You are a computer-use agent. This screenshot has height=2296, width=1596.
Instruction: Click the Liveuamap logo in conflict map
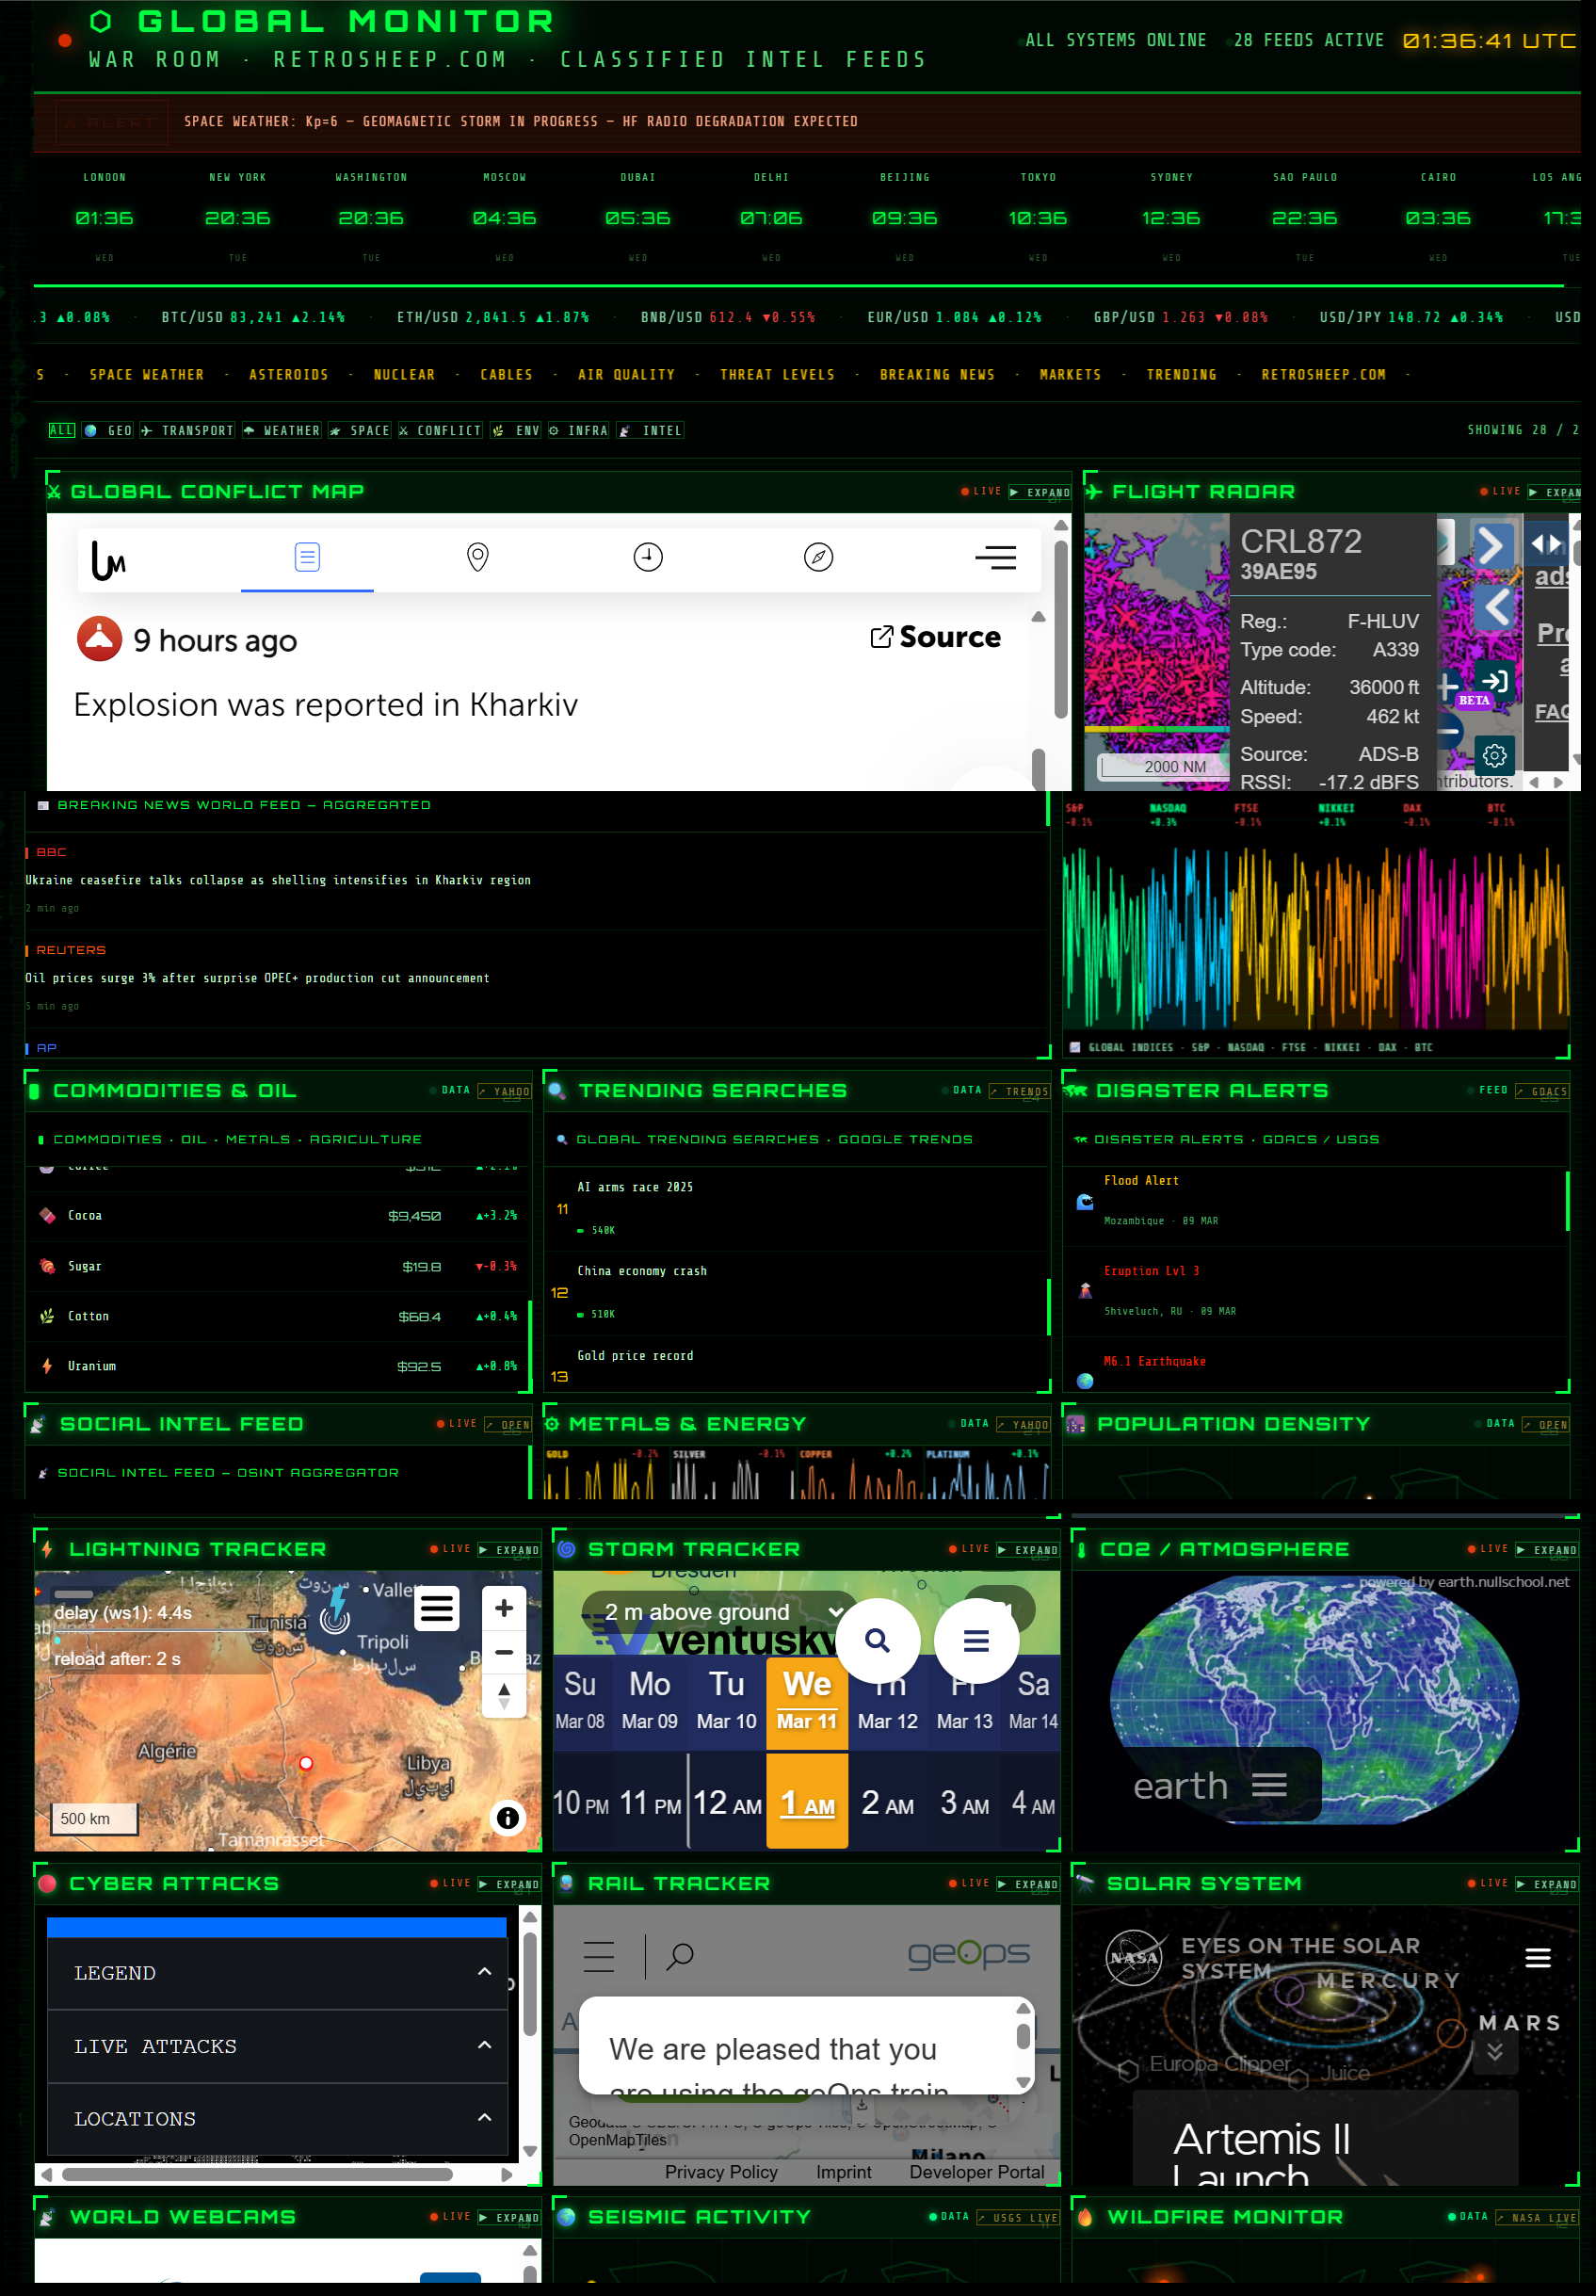point(108,560)
